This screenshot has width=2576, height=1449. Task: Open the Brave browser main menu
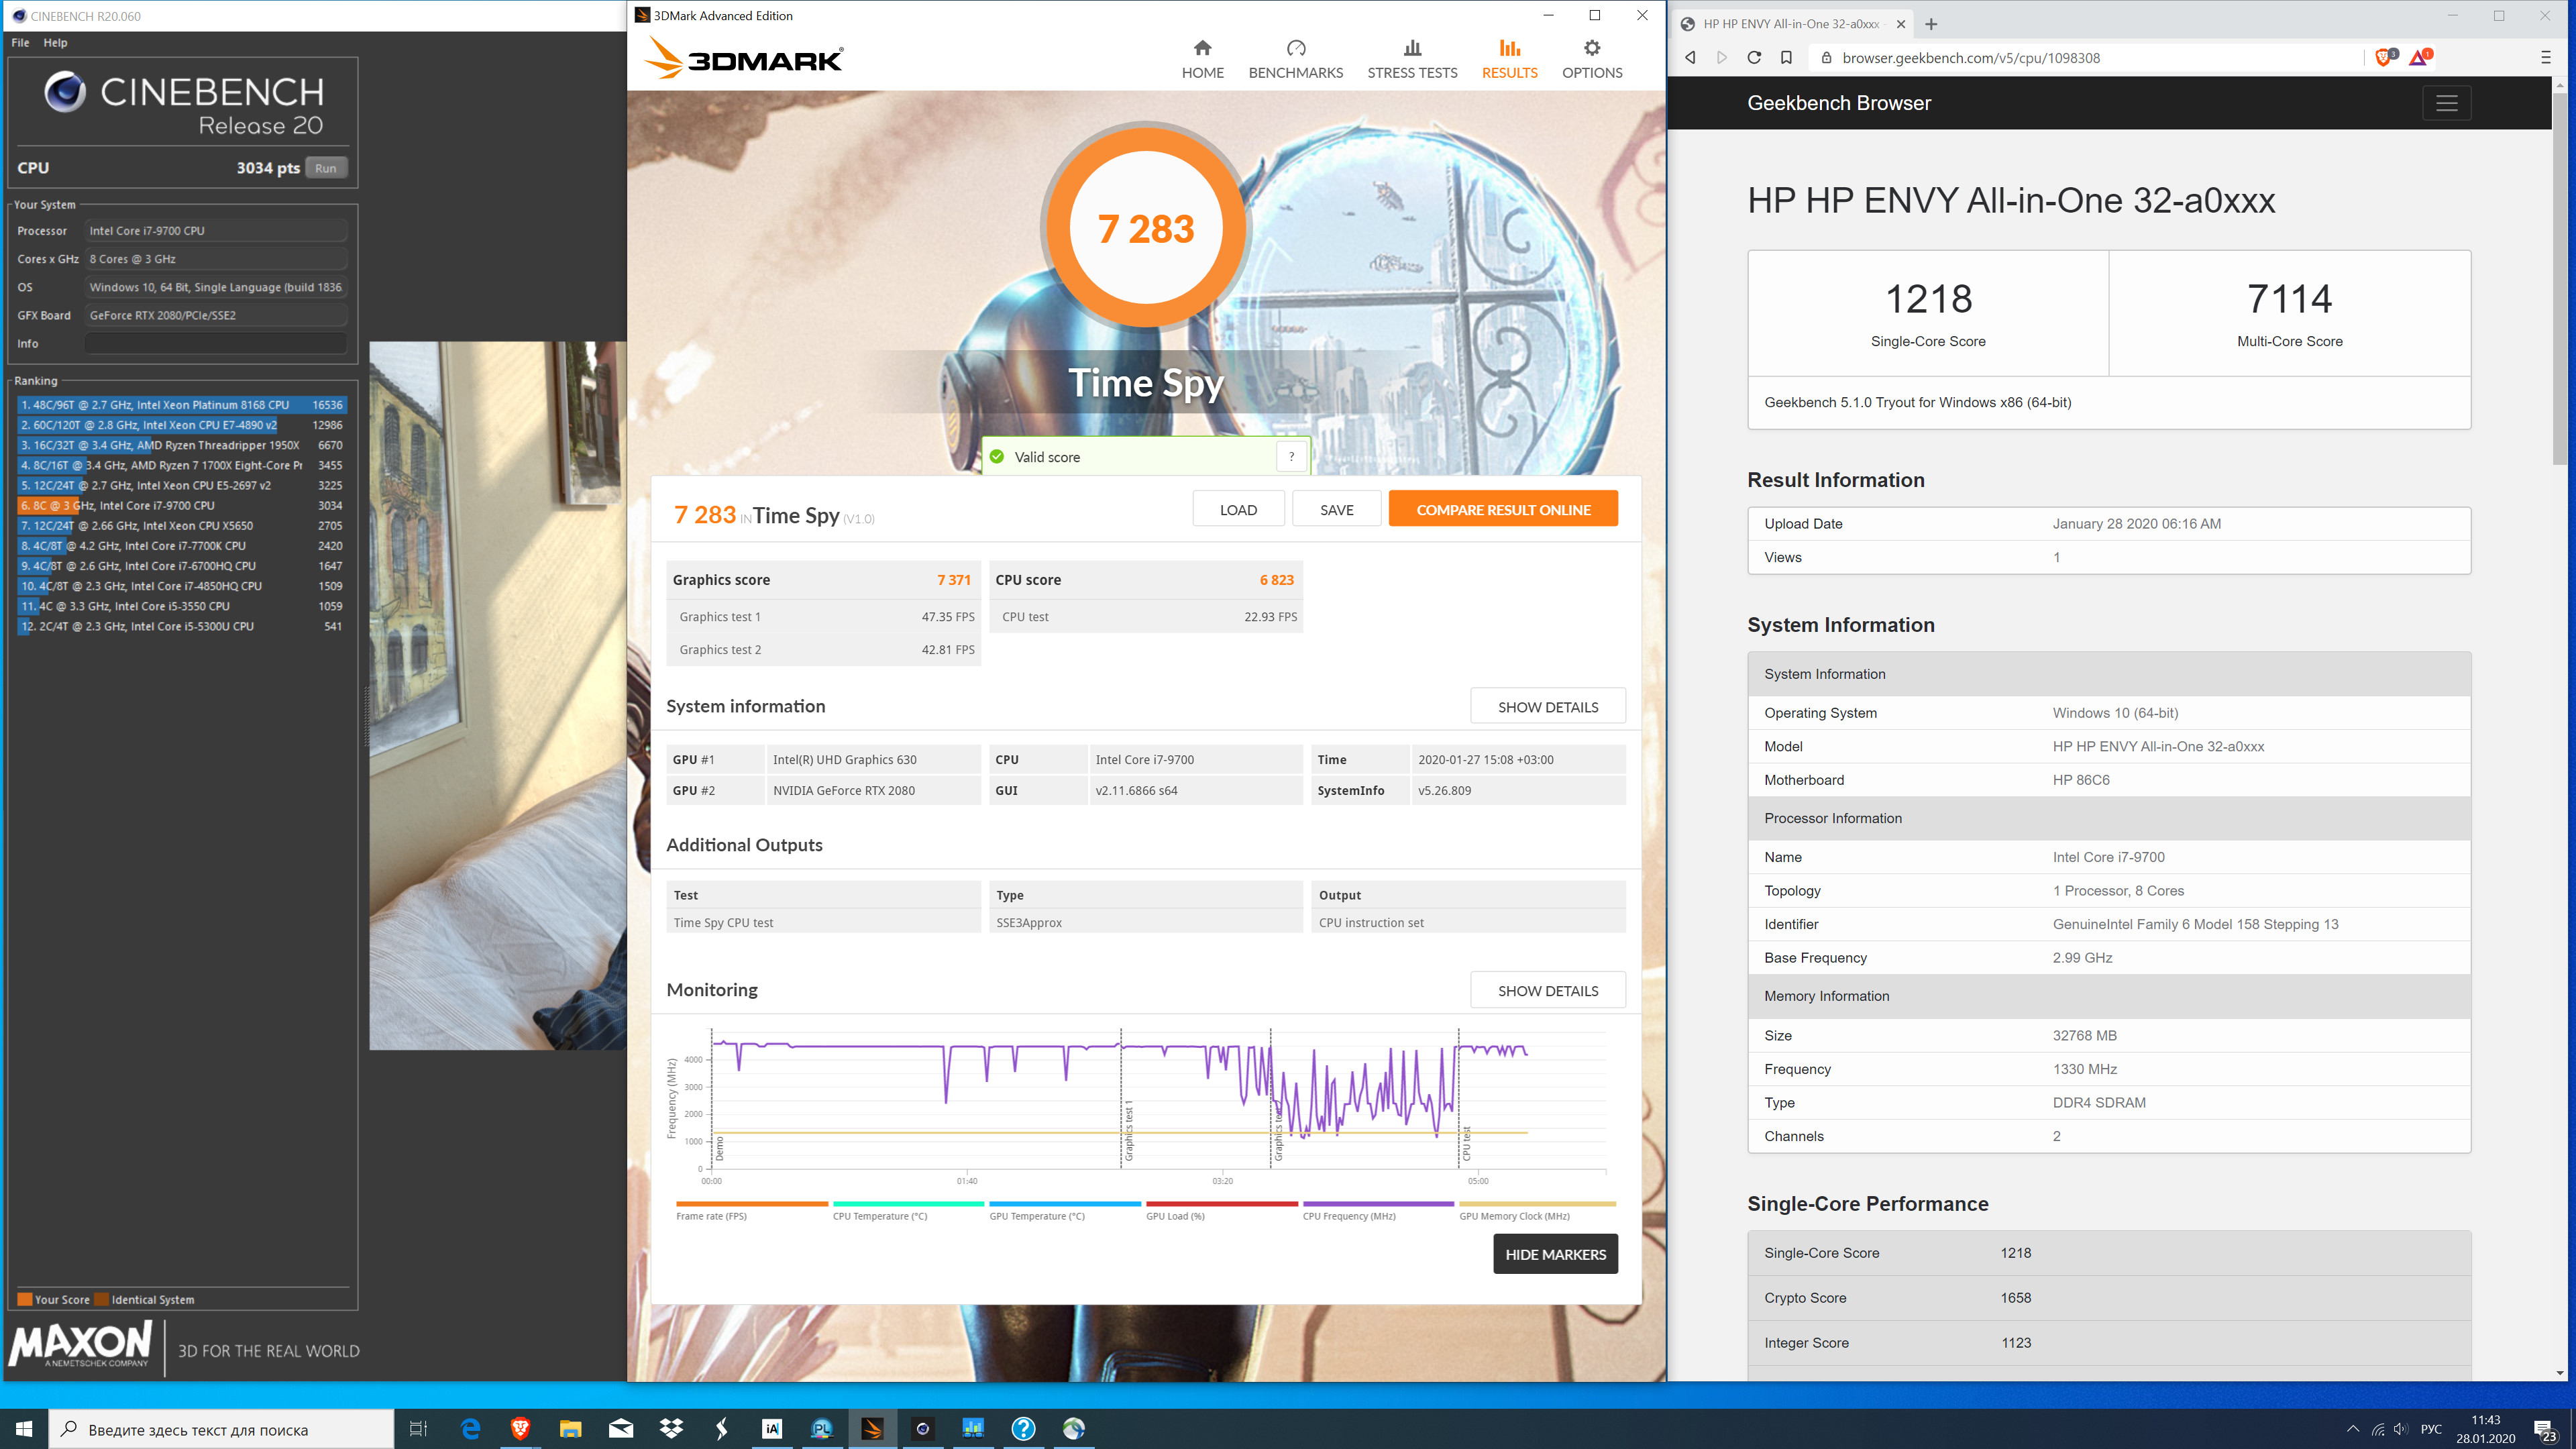click(2545, 58)
